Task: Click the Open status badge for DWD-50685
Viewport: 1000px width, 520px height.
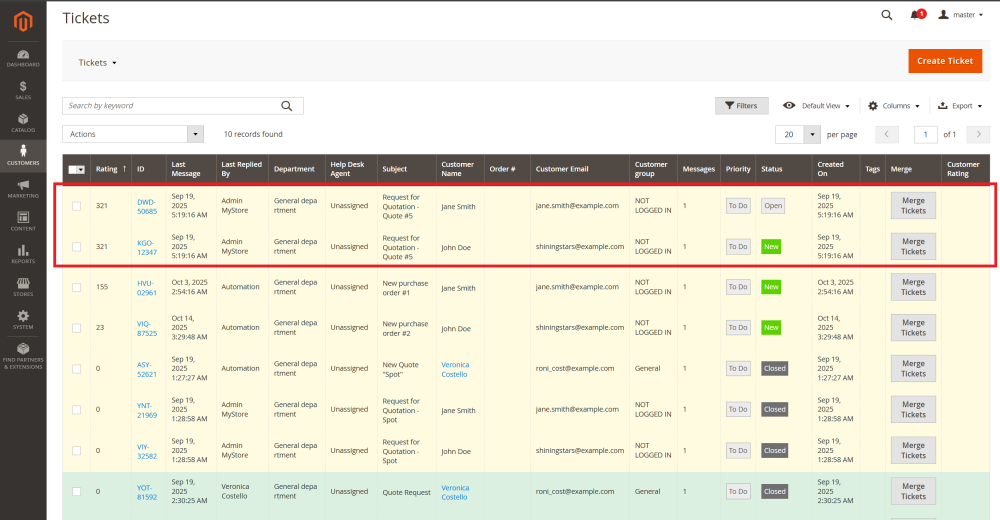Action: [773, 206]
